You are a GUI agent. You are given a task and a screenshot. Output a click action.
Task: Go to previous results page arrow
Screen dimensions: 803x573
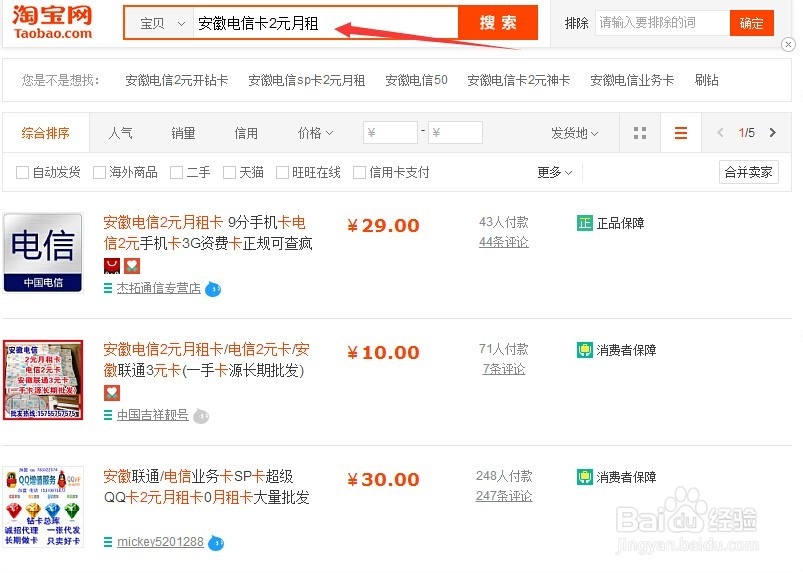(x=720, y=133)
